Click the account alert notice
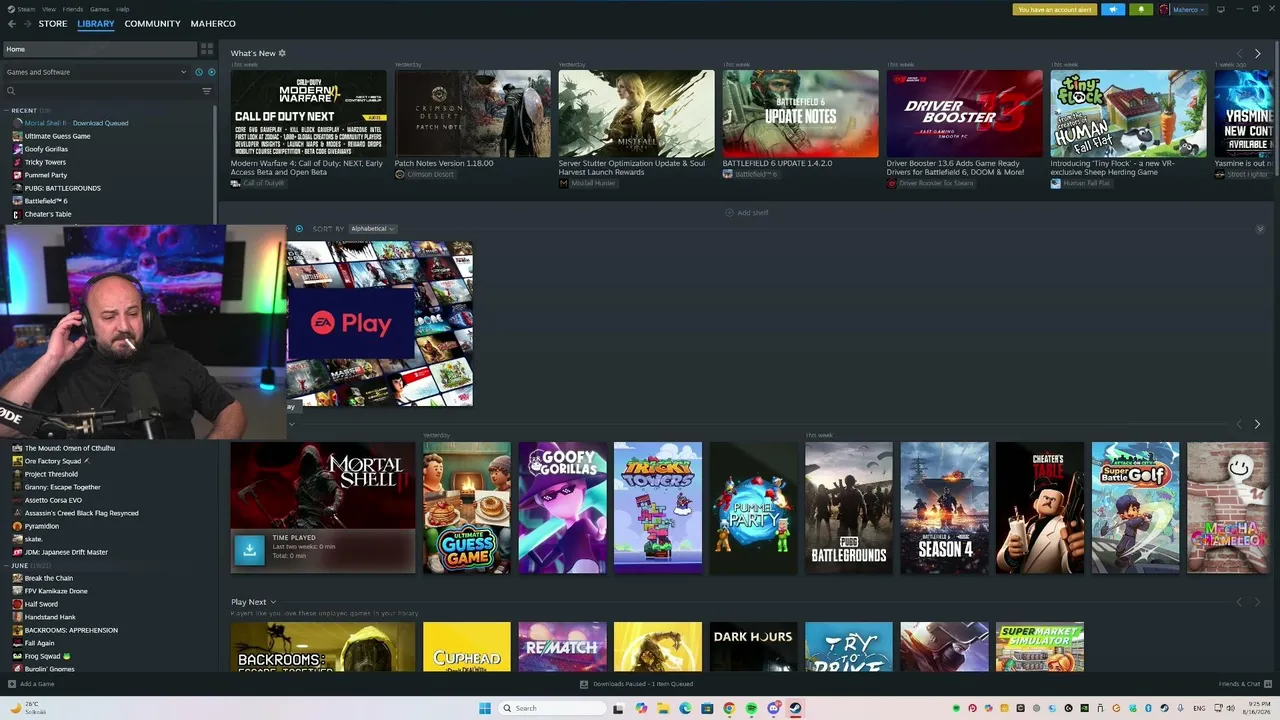This screenshot has width=1280, height=720. (1055, 10)
